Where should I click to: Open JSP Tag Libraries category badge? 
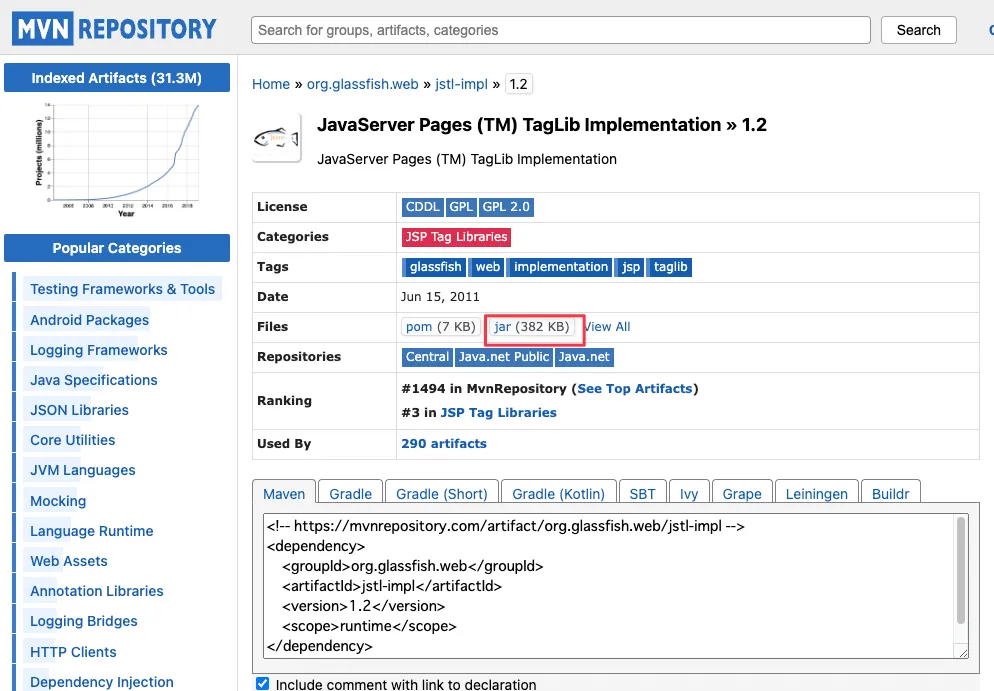pos(456,237)
